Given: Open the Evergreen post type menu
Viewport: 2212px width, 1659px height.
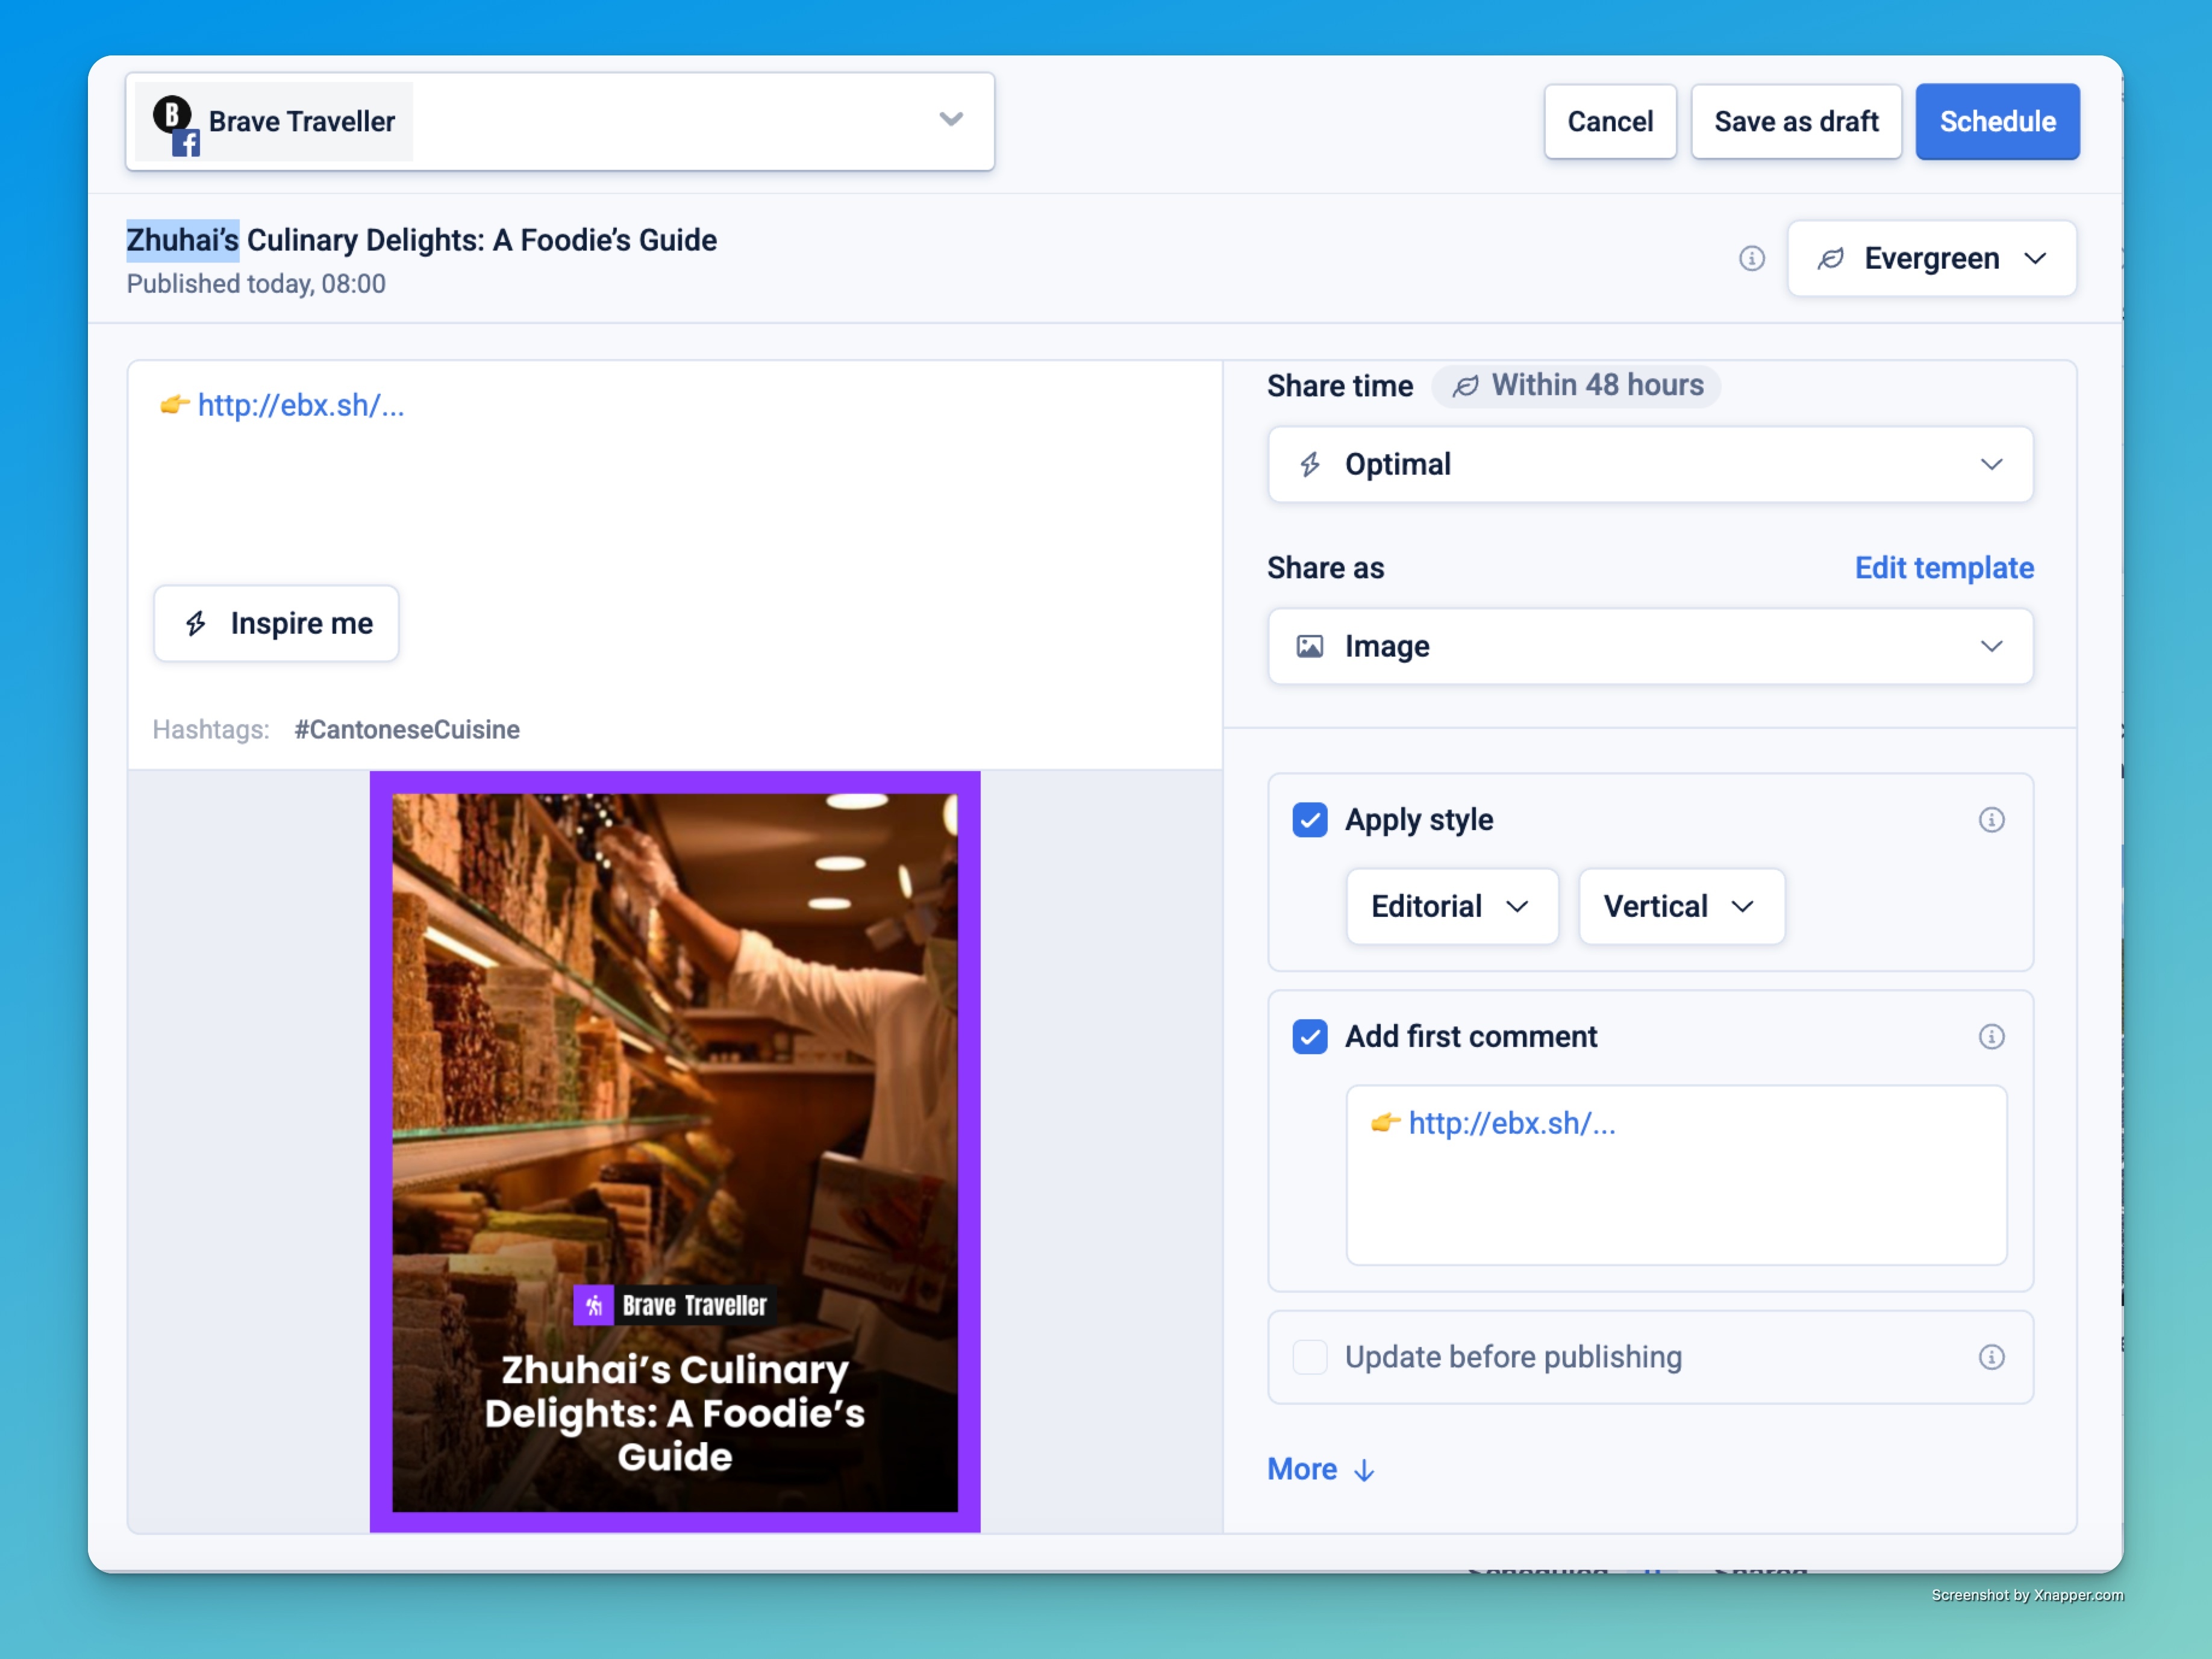Looking at the screenshot, I should [x=1931, y=259].
